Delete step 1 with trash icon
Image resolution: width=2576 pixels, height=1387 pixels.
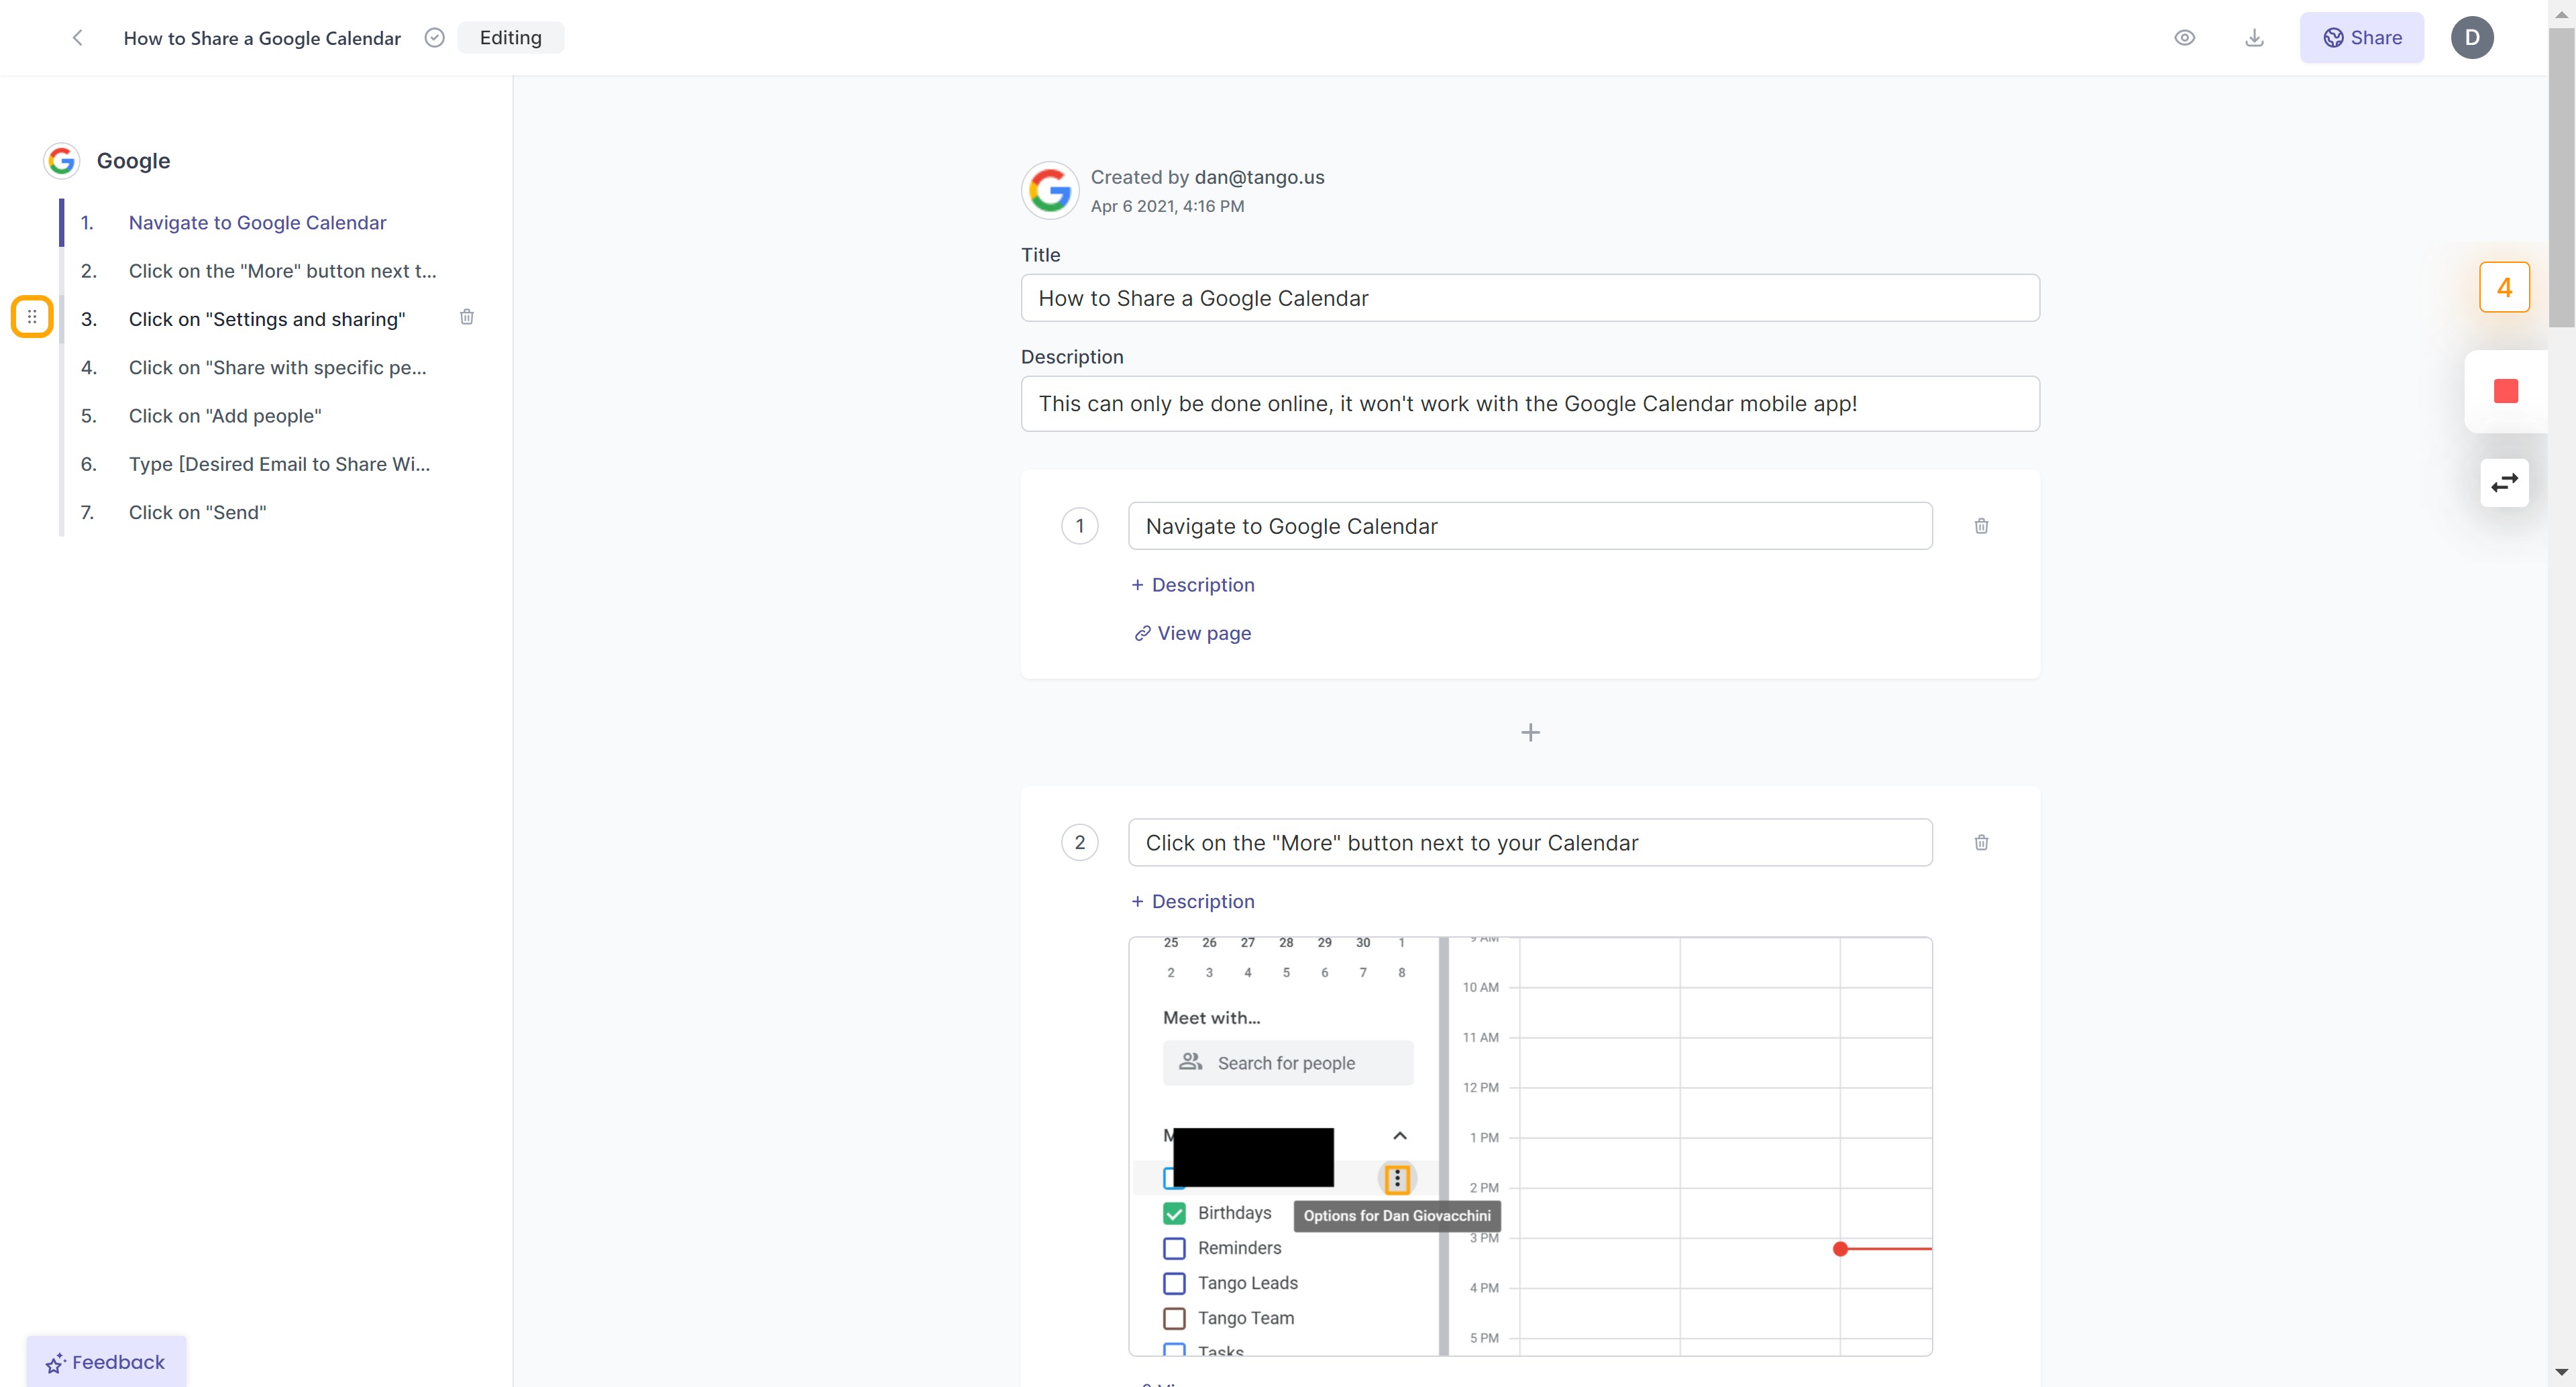[x=1981, y=526]
